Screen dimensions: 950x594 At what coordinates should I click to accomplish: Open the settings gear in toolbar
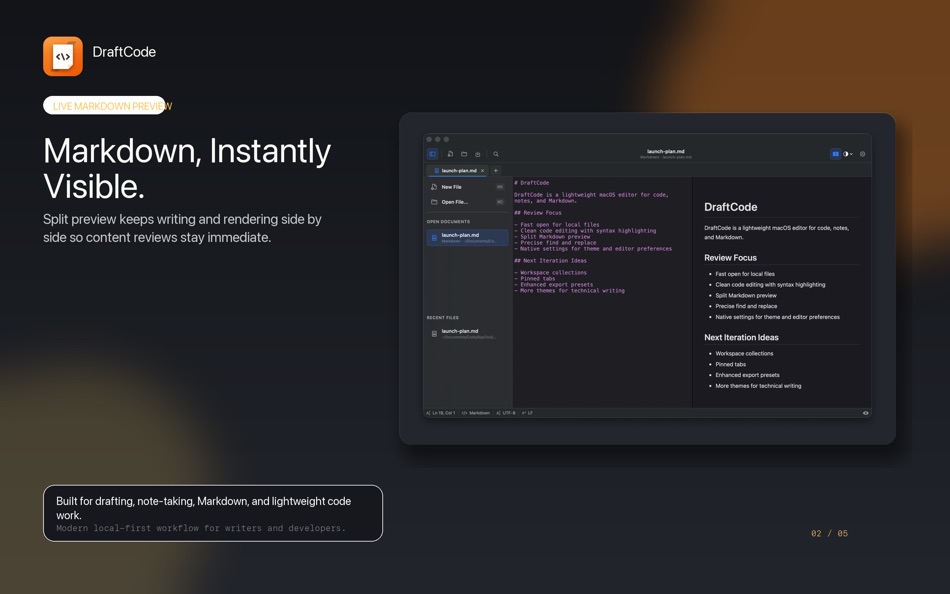863,154
